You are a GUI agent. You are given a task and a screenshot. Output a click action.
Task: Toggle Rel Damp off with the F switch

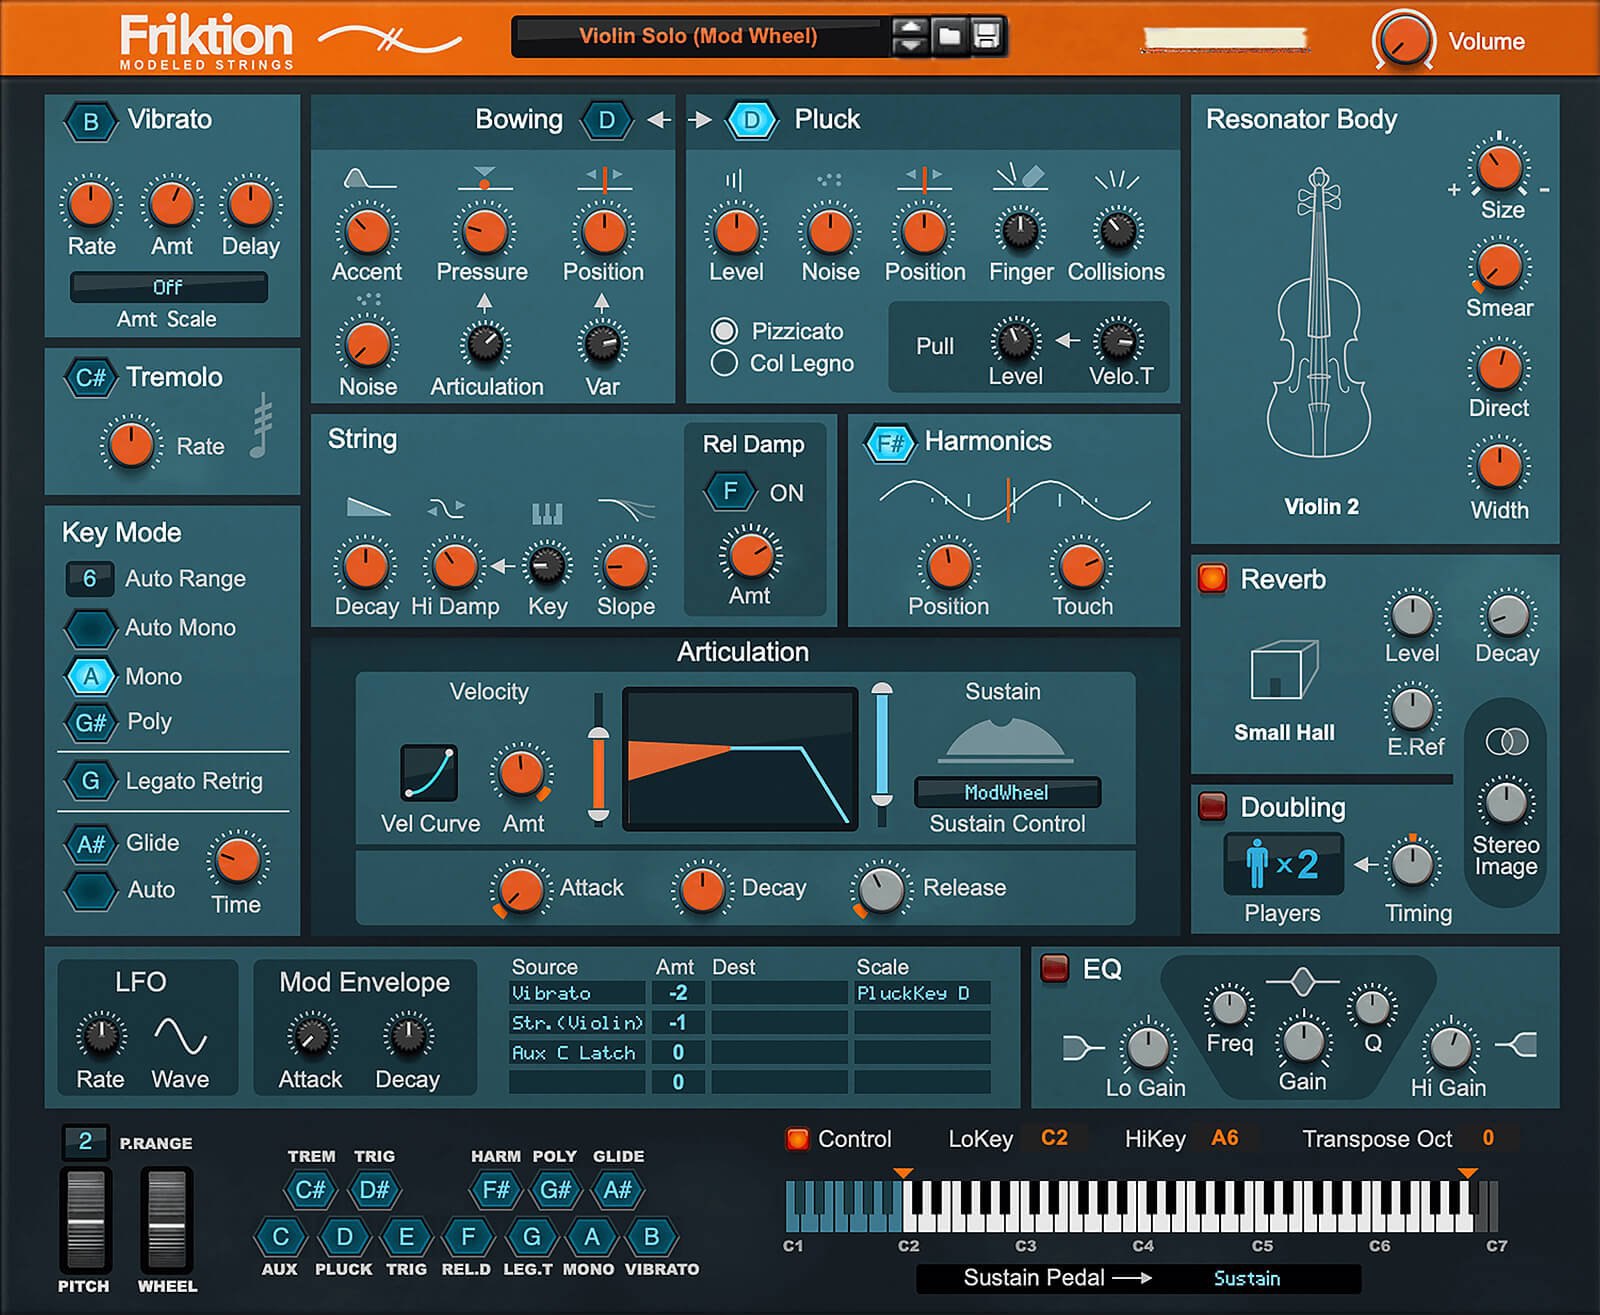731,492
